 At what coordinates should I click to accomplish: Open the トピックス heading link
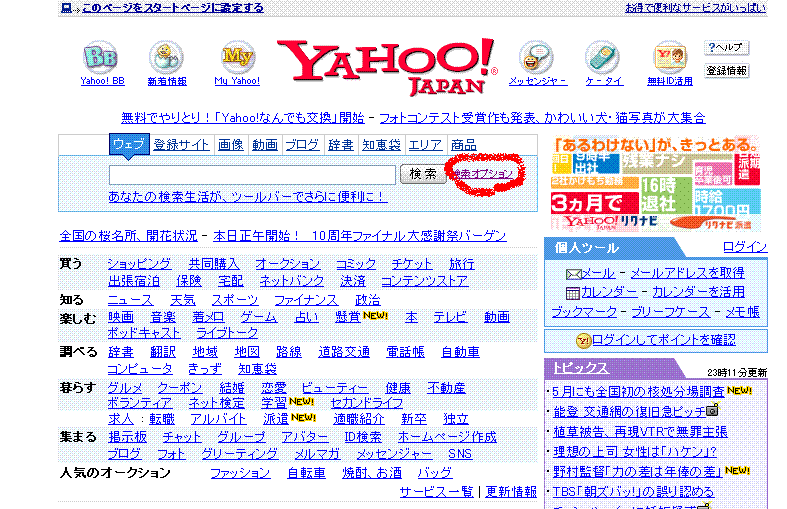point(581,368)
